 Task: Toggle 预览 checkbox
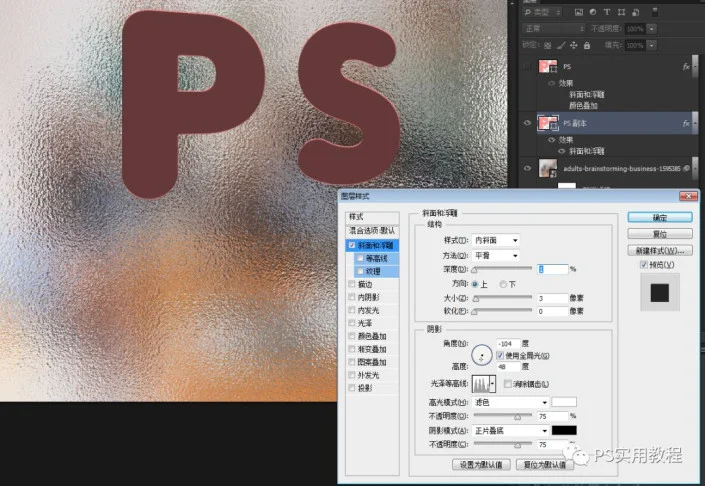[x=644, y=265]
